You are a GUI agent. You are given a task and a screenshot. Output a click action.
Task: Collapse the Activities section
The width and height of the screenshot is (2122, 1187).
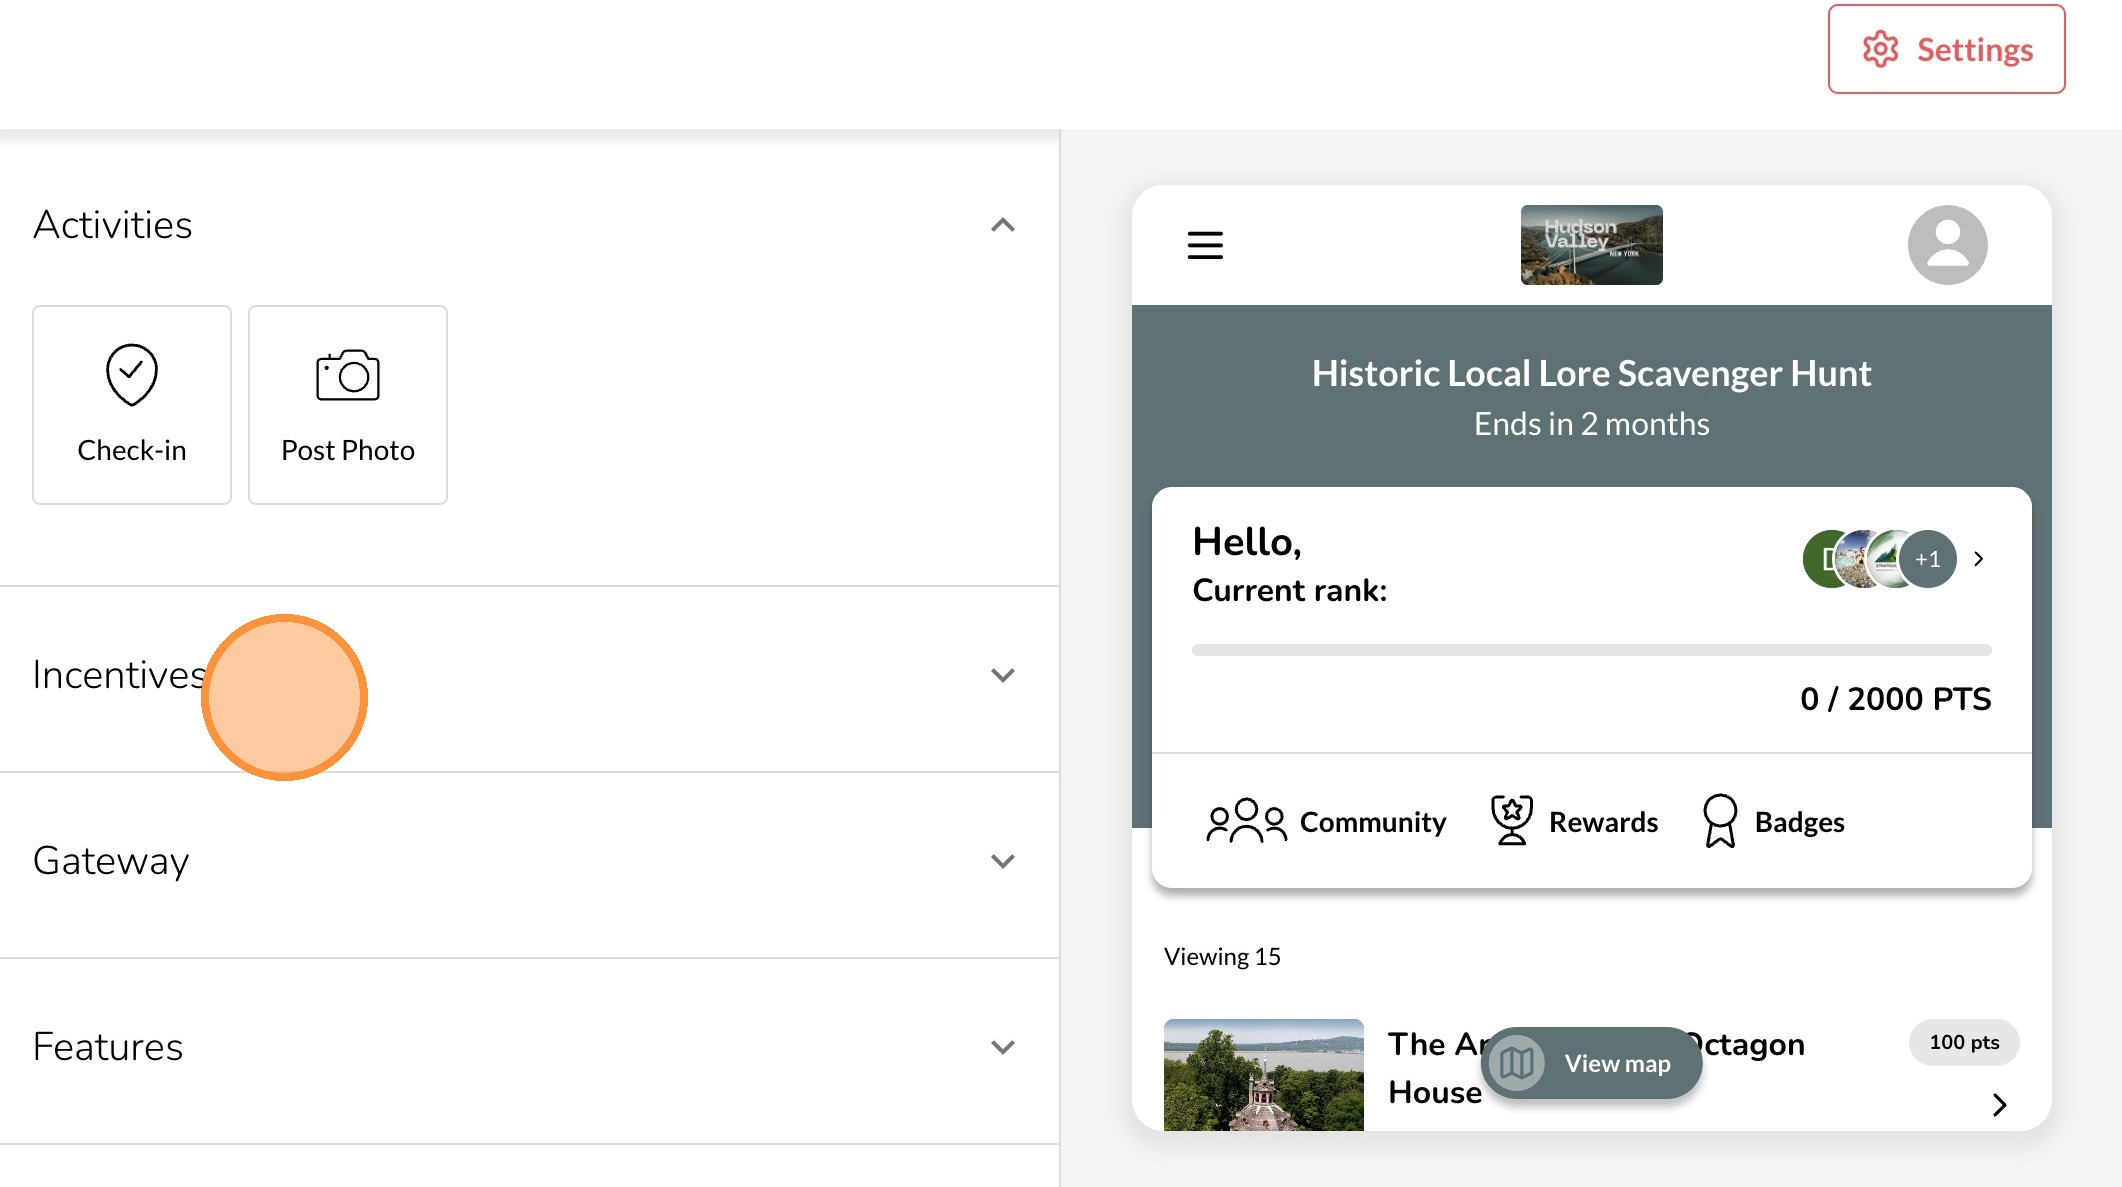(x=1003, y=225)
